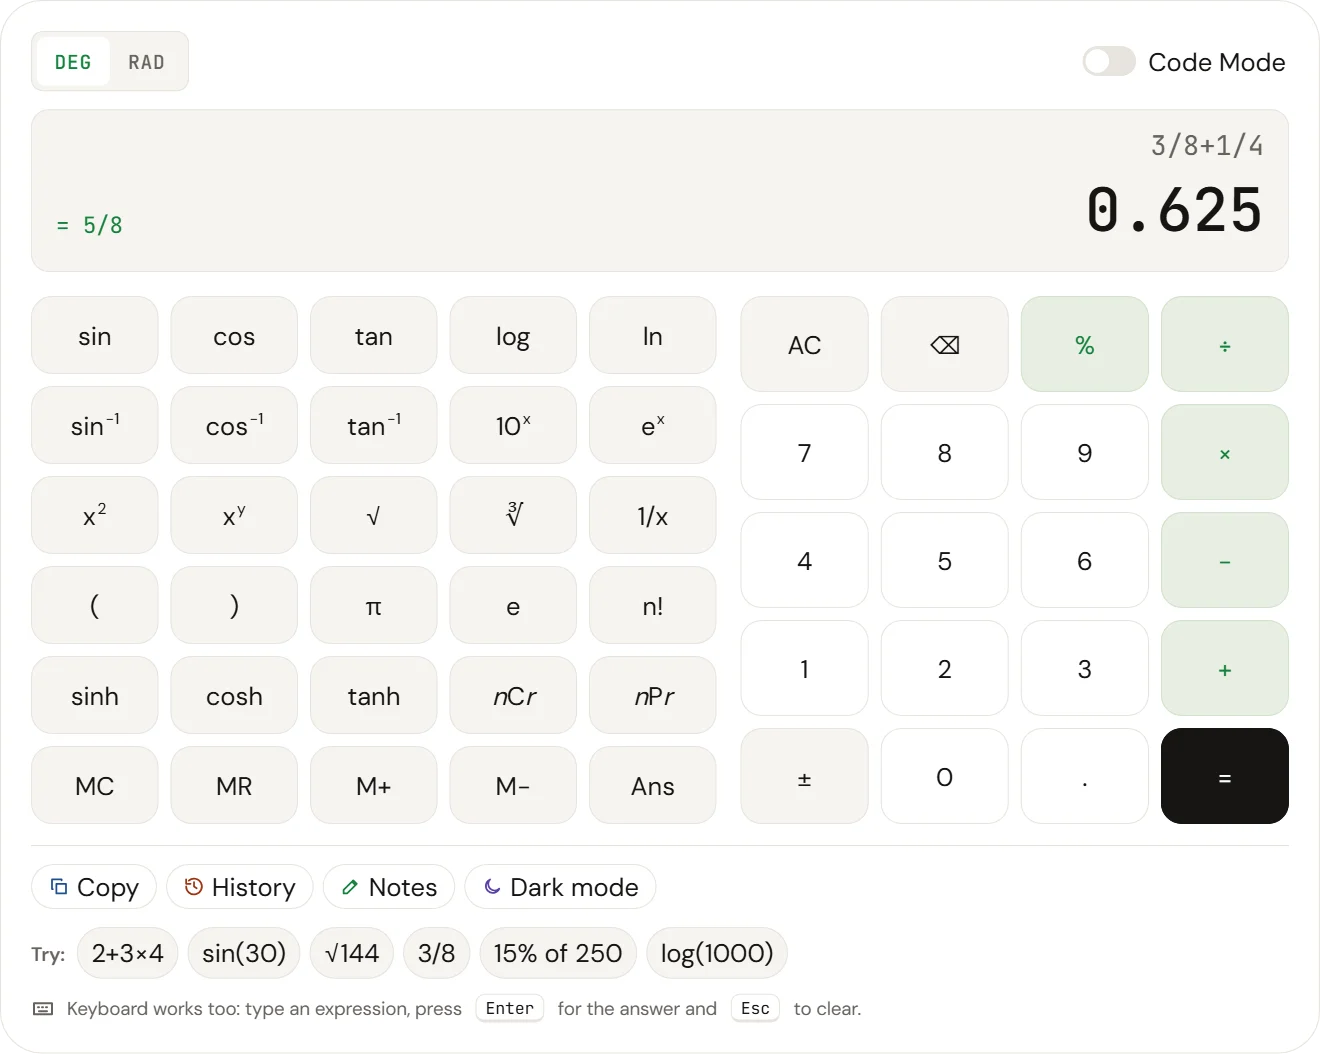Click the decimal point key
The image size is (1320, 1054).
pyautogui.click(x=1084, y=776)
